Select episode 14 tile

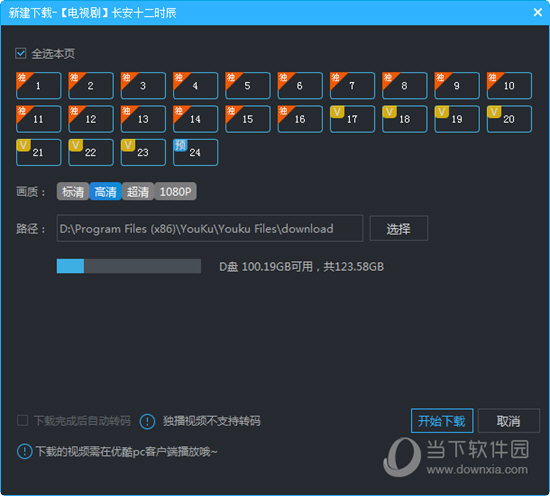tap(195, 119)
